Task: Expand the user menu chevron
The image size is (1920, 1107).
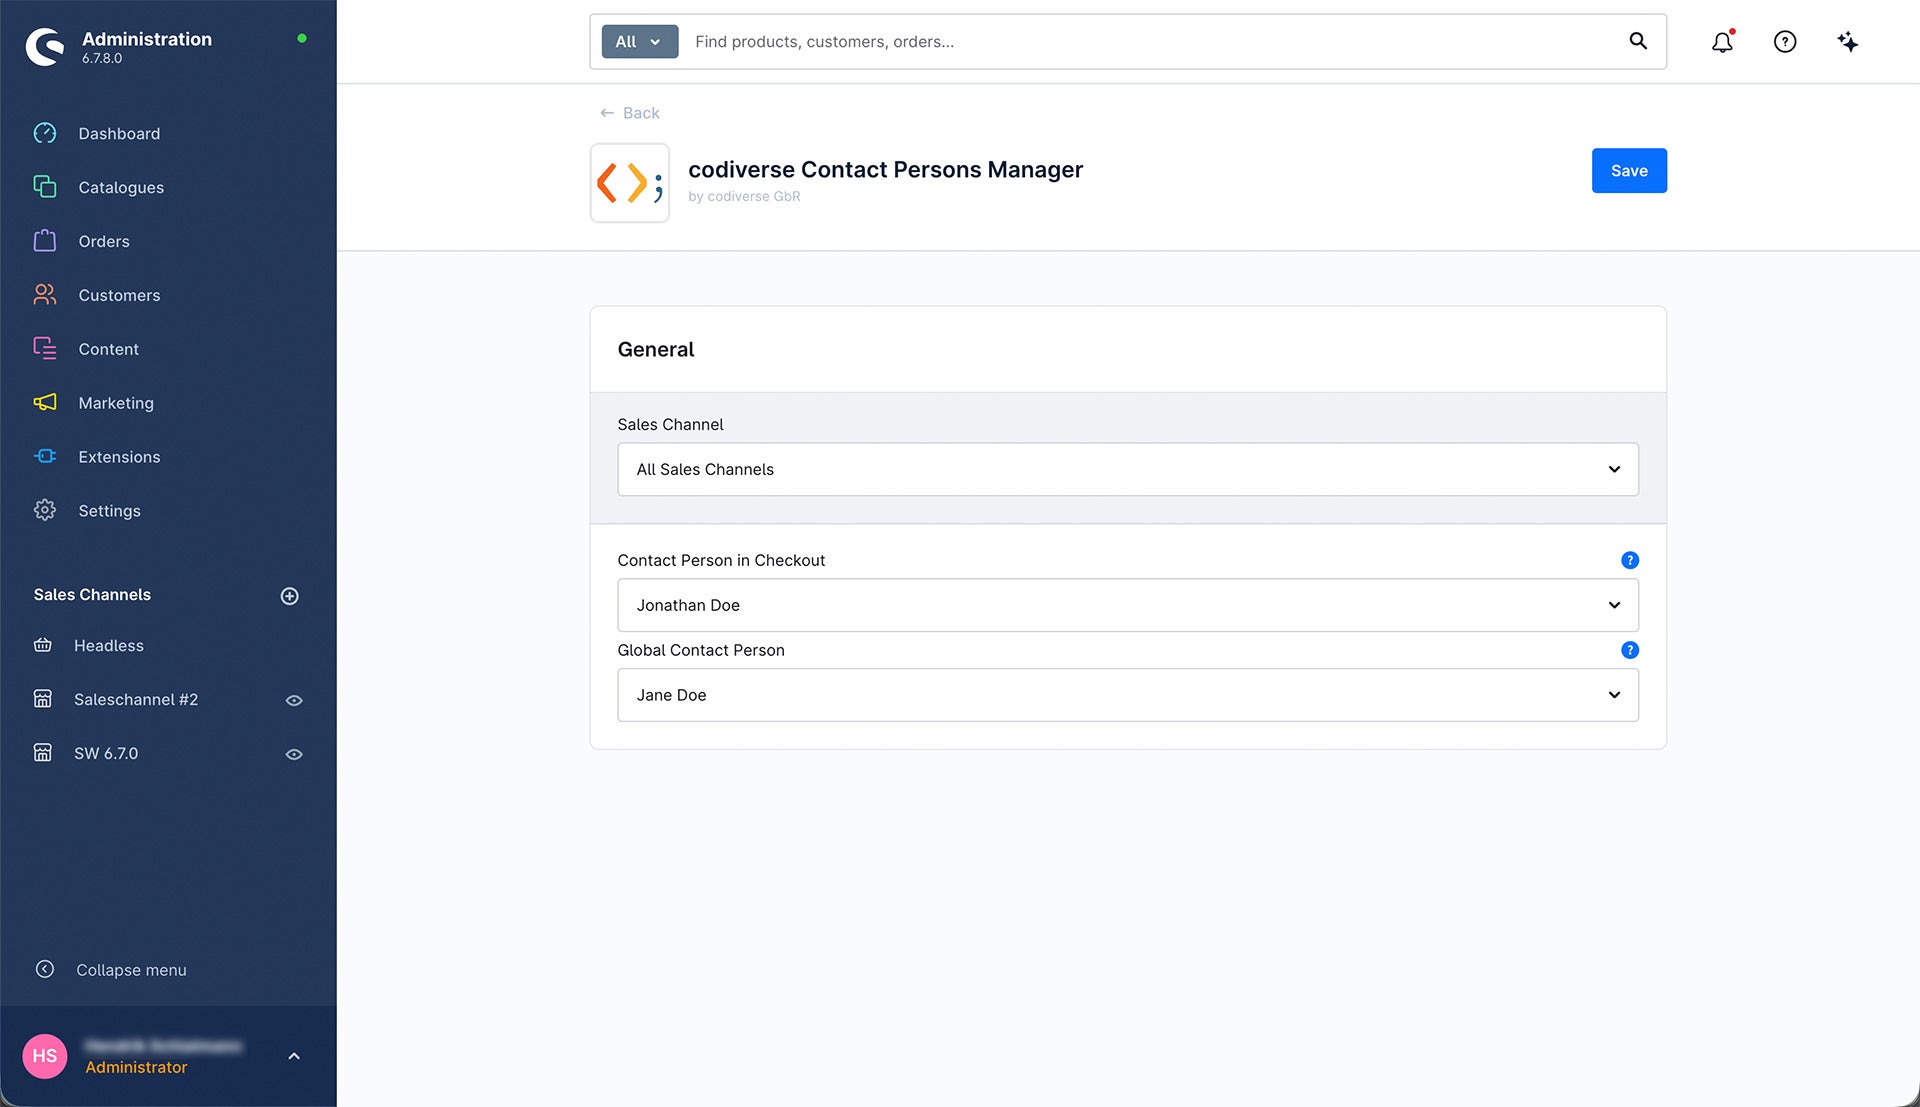Action: click(294, 1056)
